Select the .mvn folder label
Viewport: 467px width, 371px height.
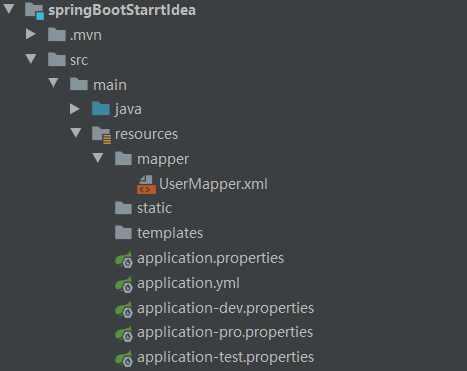pos(86,35)
